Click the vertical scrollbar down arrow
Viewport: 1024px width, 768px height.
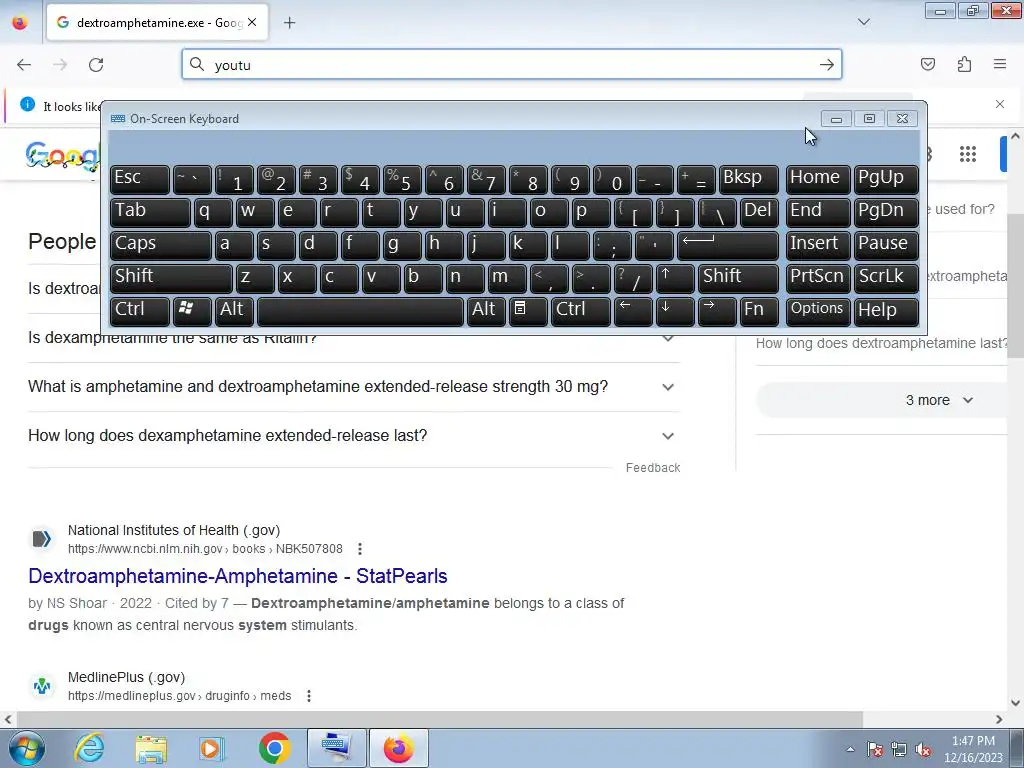(x=1015, y=703)
